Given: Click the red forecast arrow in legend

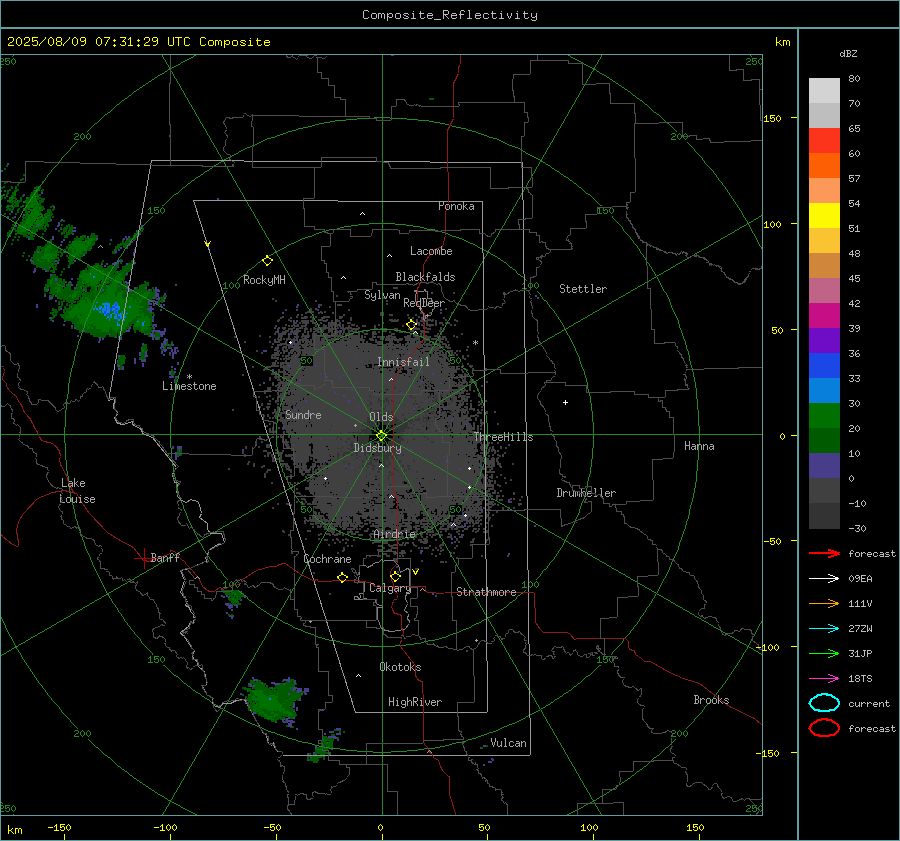Looking at the screenshot, I should (x=824, y=553).
